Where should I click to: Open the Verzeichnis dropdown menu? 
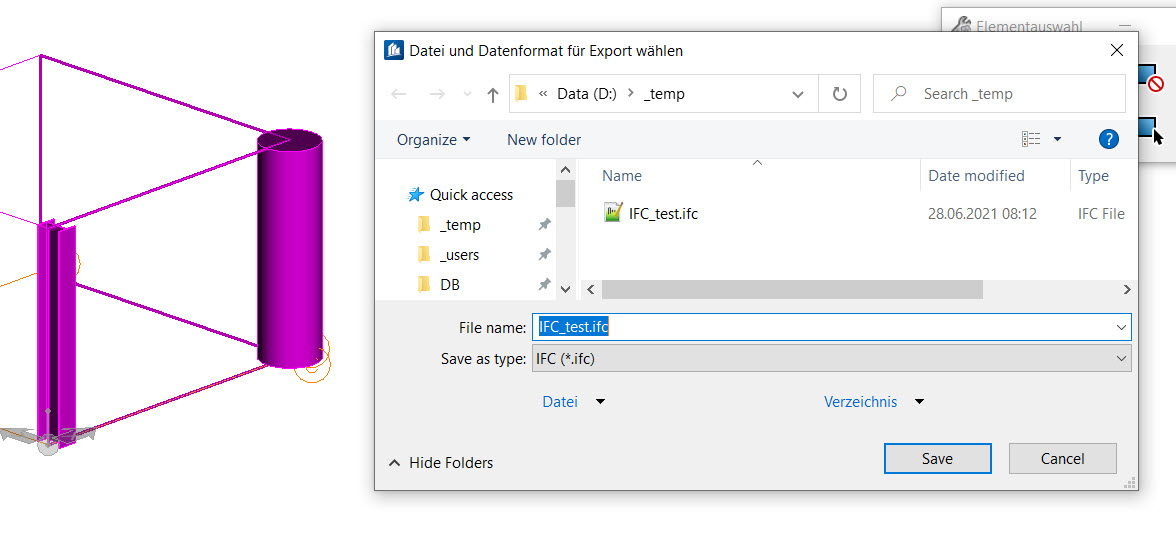919,402
